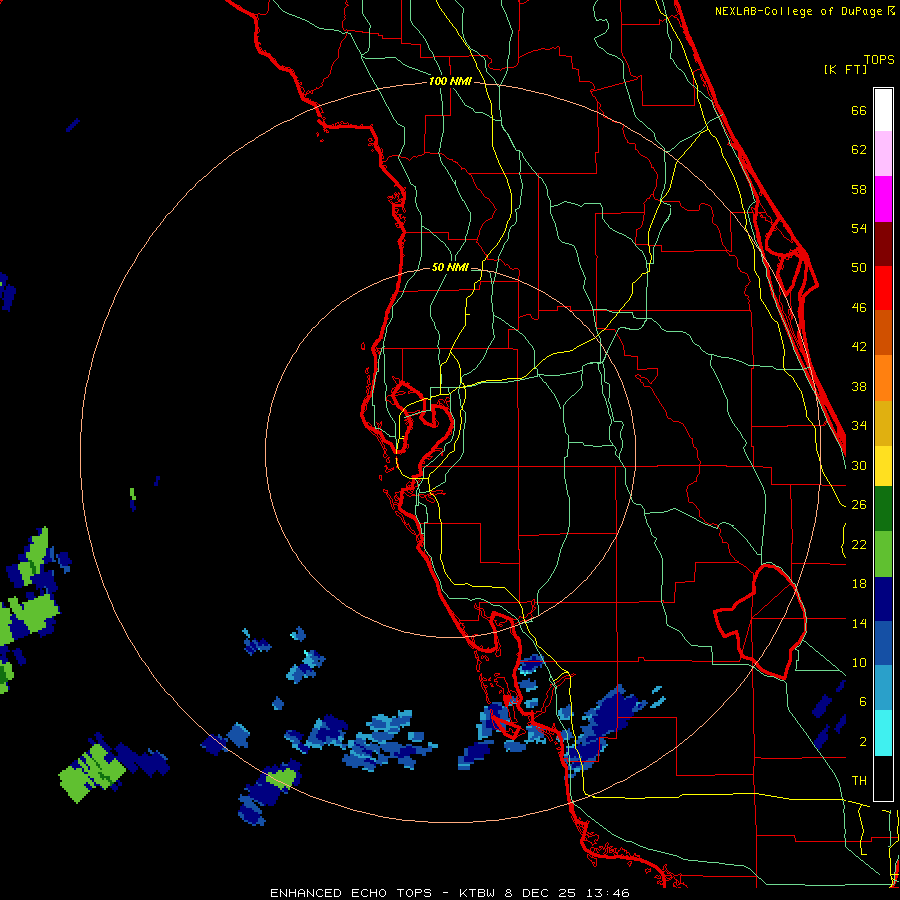Screen dimensions: 900x900
Task: Click the Enhanced Echo Tops KTBW caption
Action: pyautogui.click(x=450, y=893)
